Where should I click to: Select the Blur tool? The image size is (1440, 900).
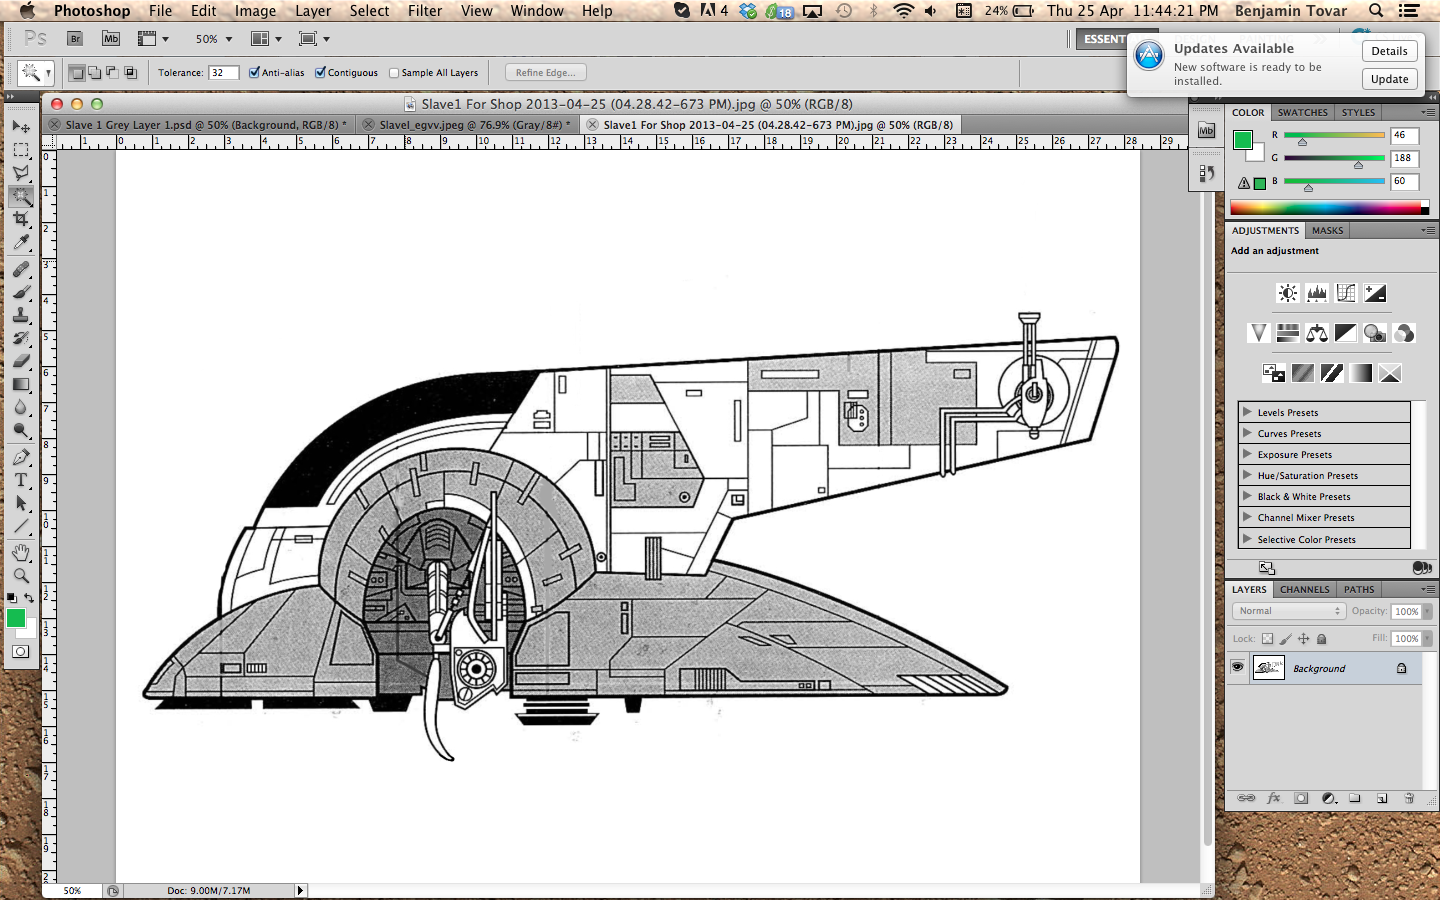[x=20, y=407]
